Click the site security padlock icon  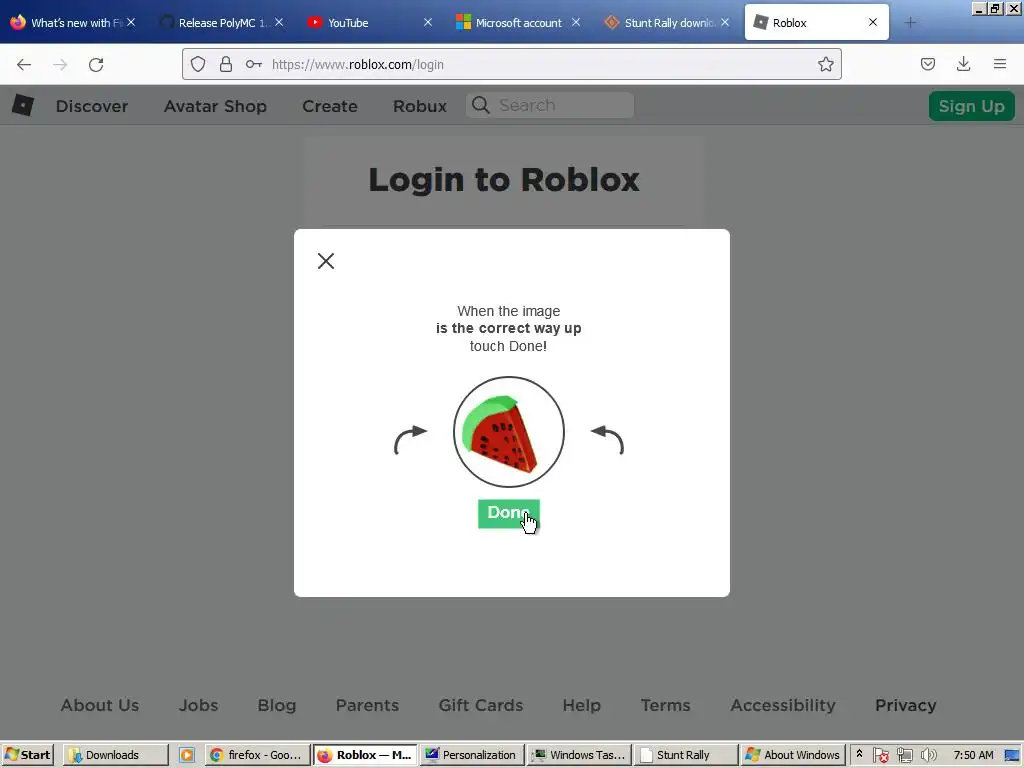(x=226, y=64)
